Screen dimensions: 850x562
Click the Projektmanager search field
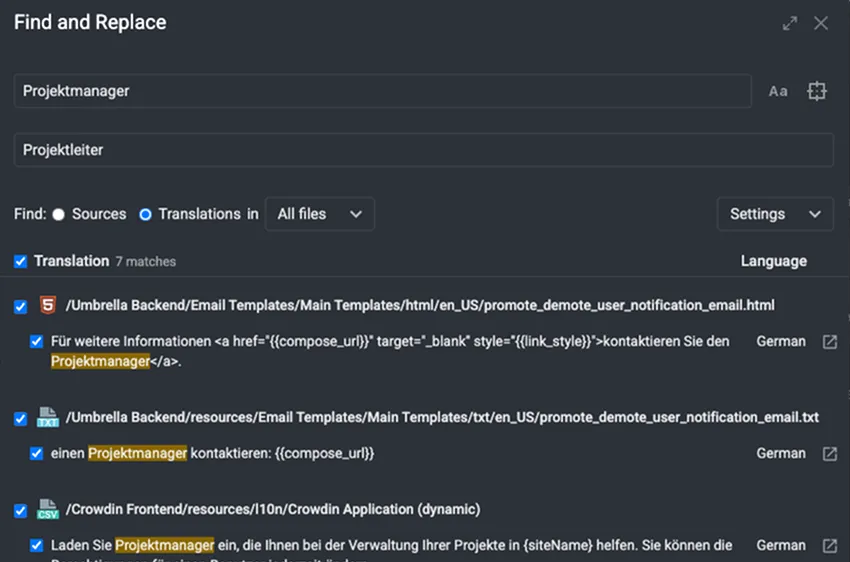pyautogui.click(x=382, y=91)
